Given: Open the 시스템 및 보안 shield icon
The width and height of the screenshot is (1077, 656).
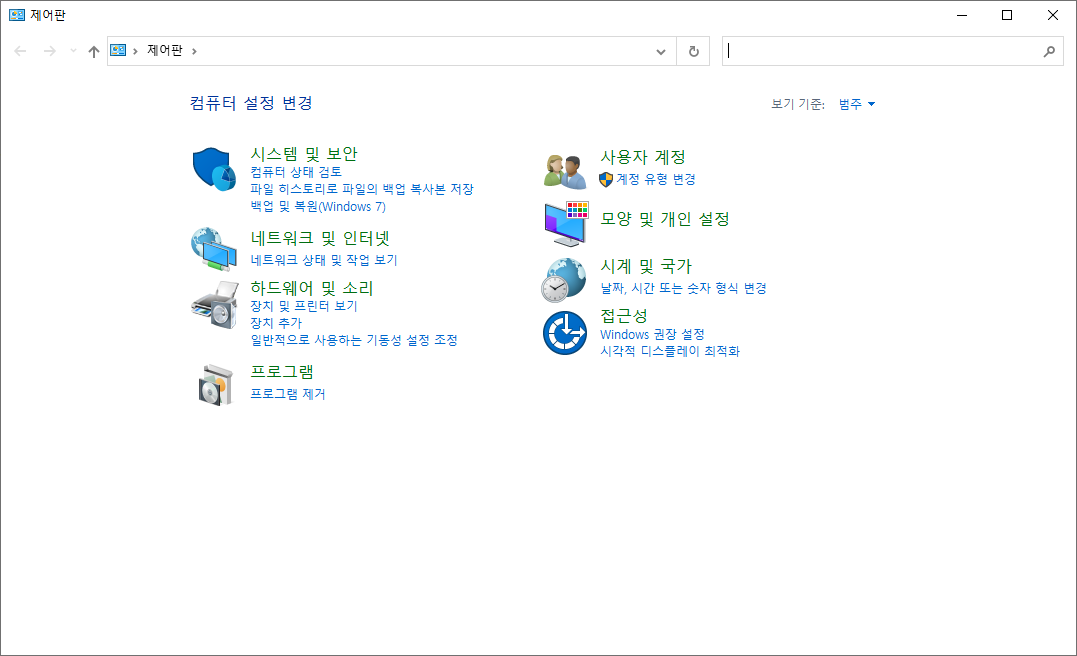Looking at the screenshot, I should [x=214, y=169].
